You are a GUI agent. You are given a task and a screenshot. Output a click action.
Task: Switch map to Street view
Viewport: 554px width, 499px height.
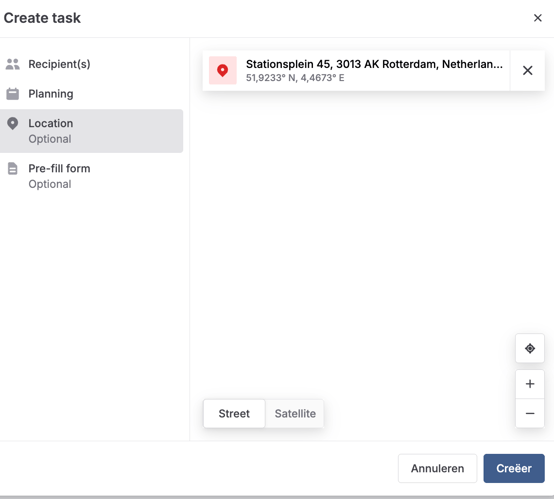coord(234,413)
